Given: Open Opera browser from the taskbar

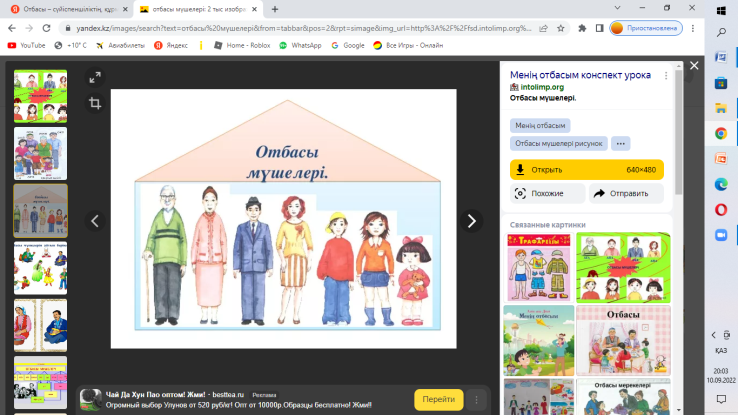Looking at the screenshot, I should tap(721, 210).
